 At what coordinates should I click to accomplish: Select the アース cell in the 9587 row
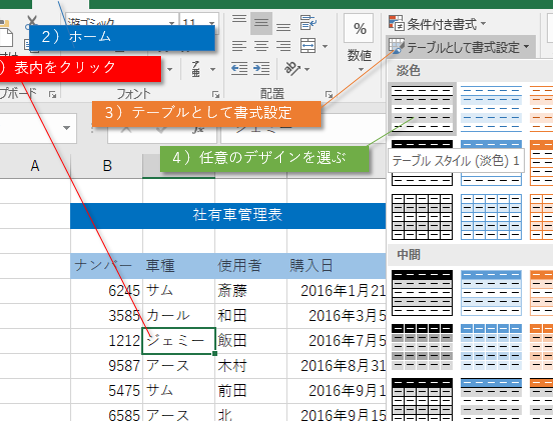point(179,366)
